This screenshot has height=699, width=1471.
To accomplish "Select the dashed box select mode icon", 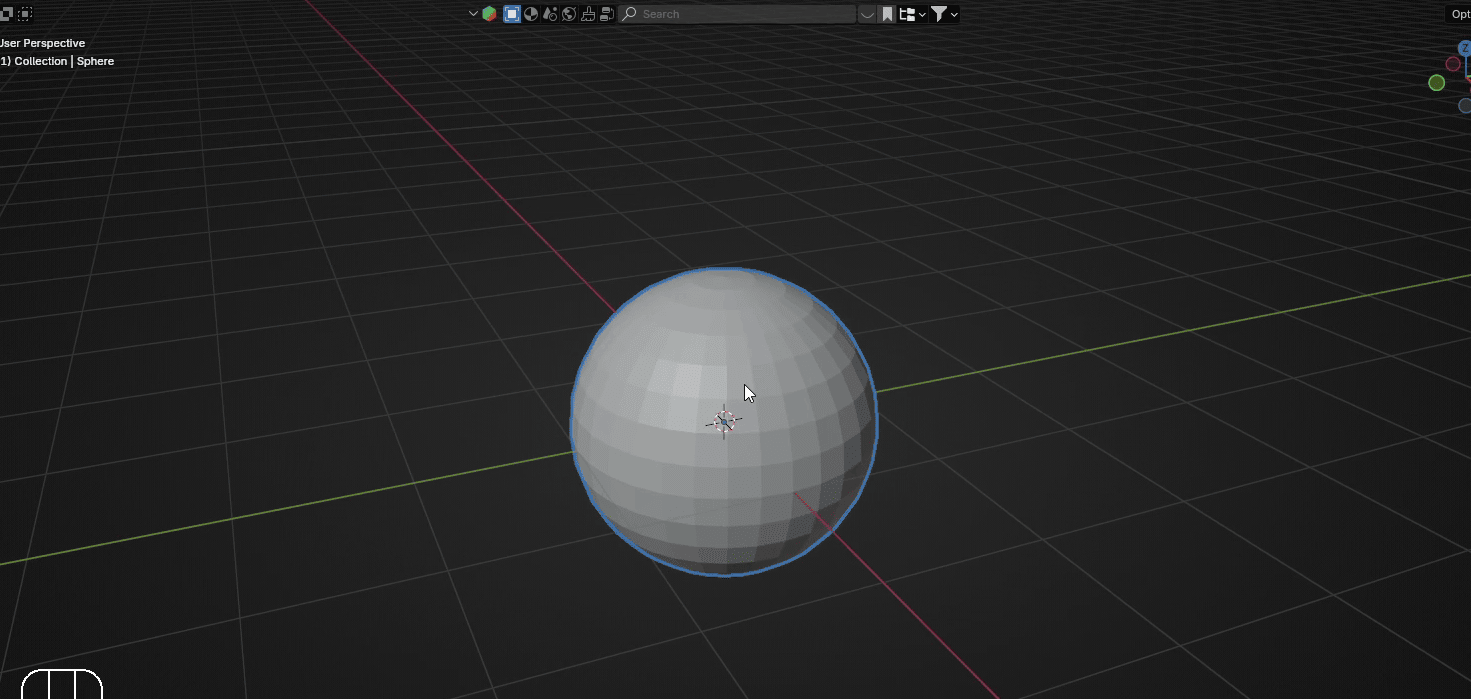I will coord(25,14).
